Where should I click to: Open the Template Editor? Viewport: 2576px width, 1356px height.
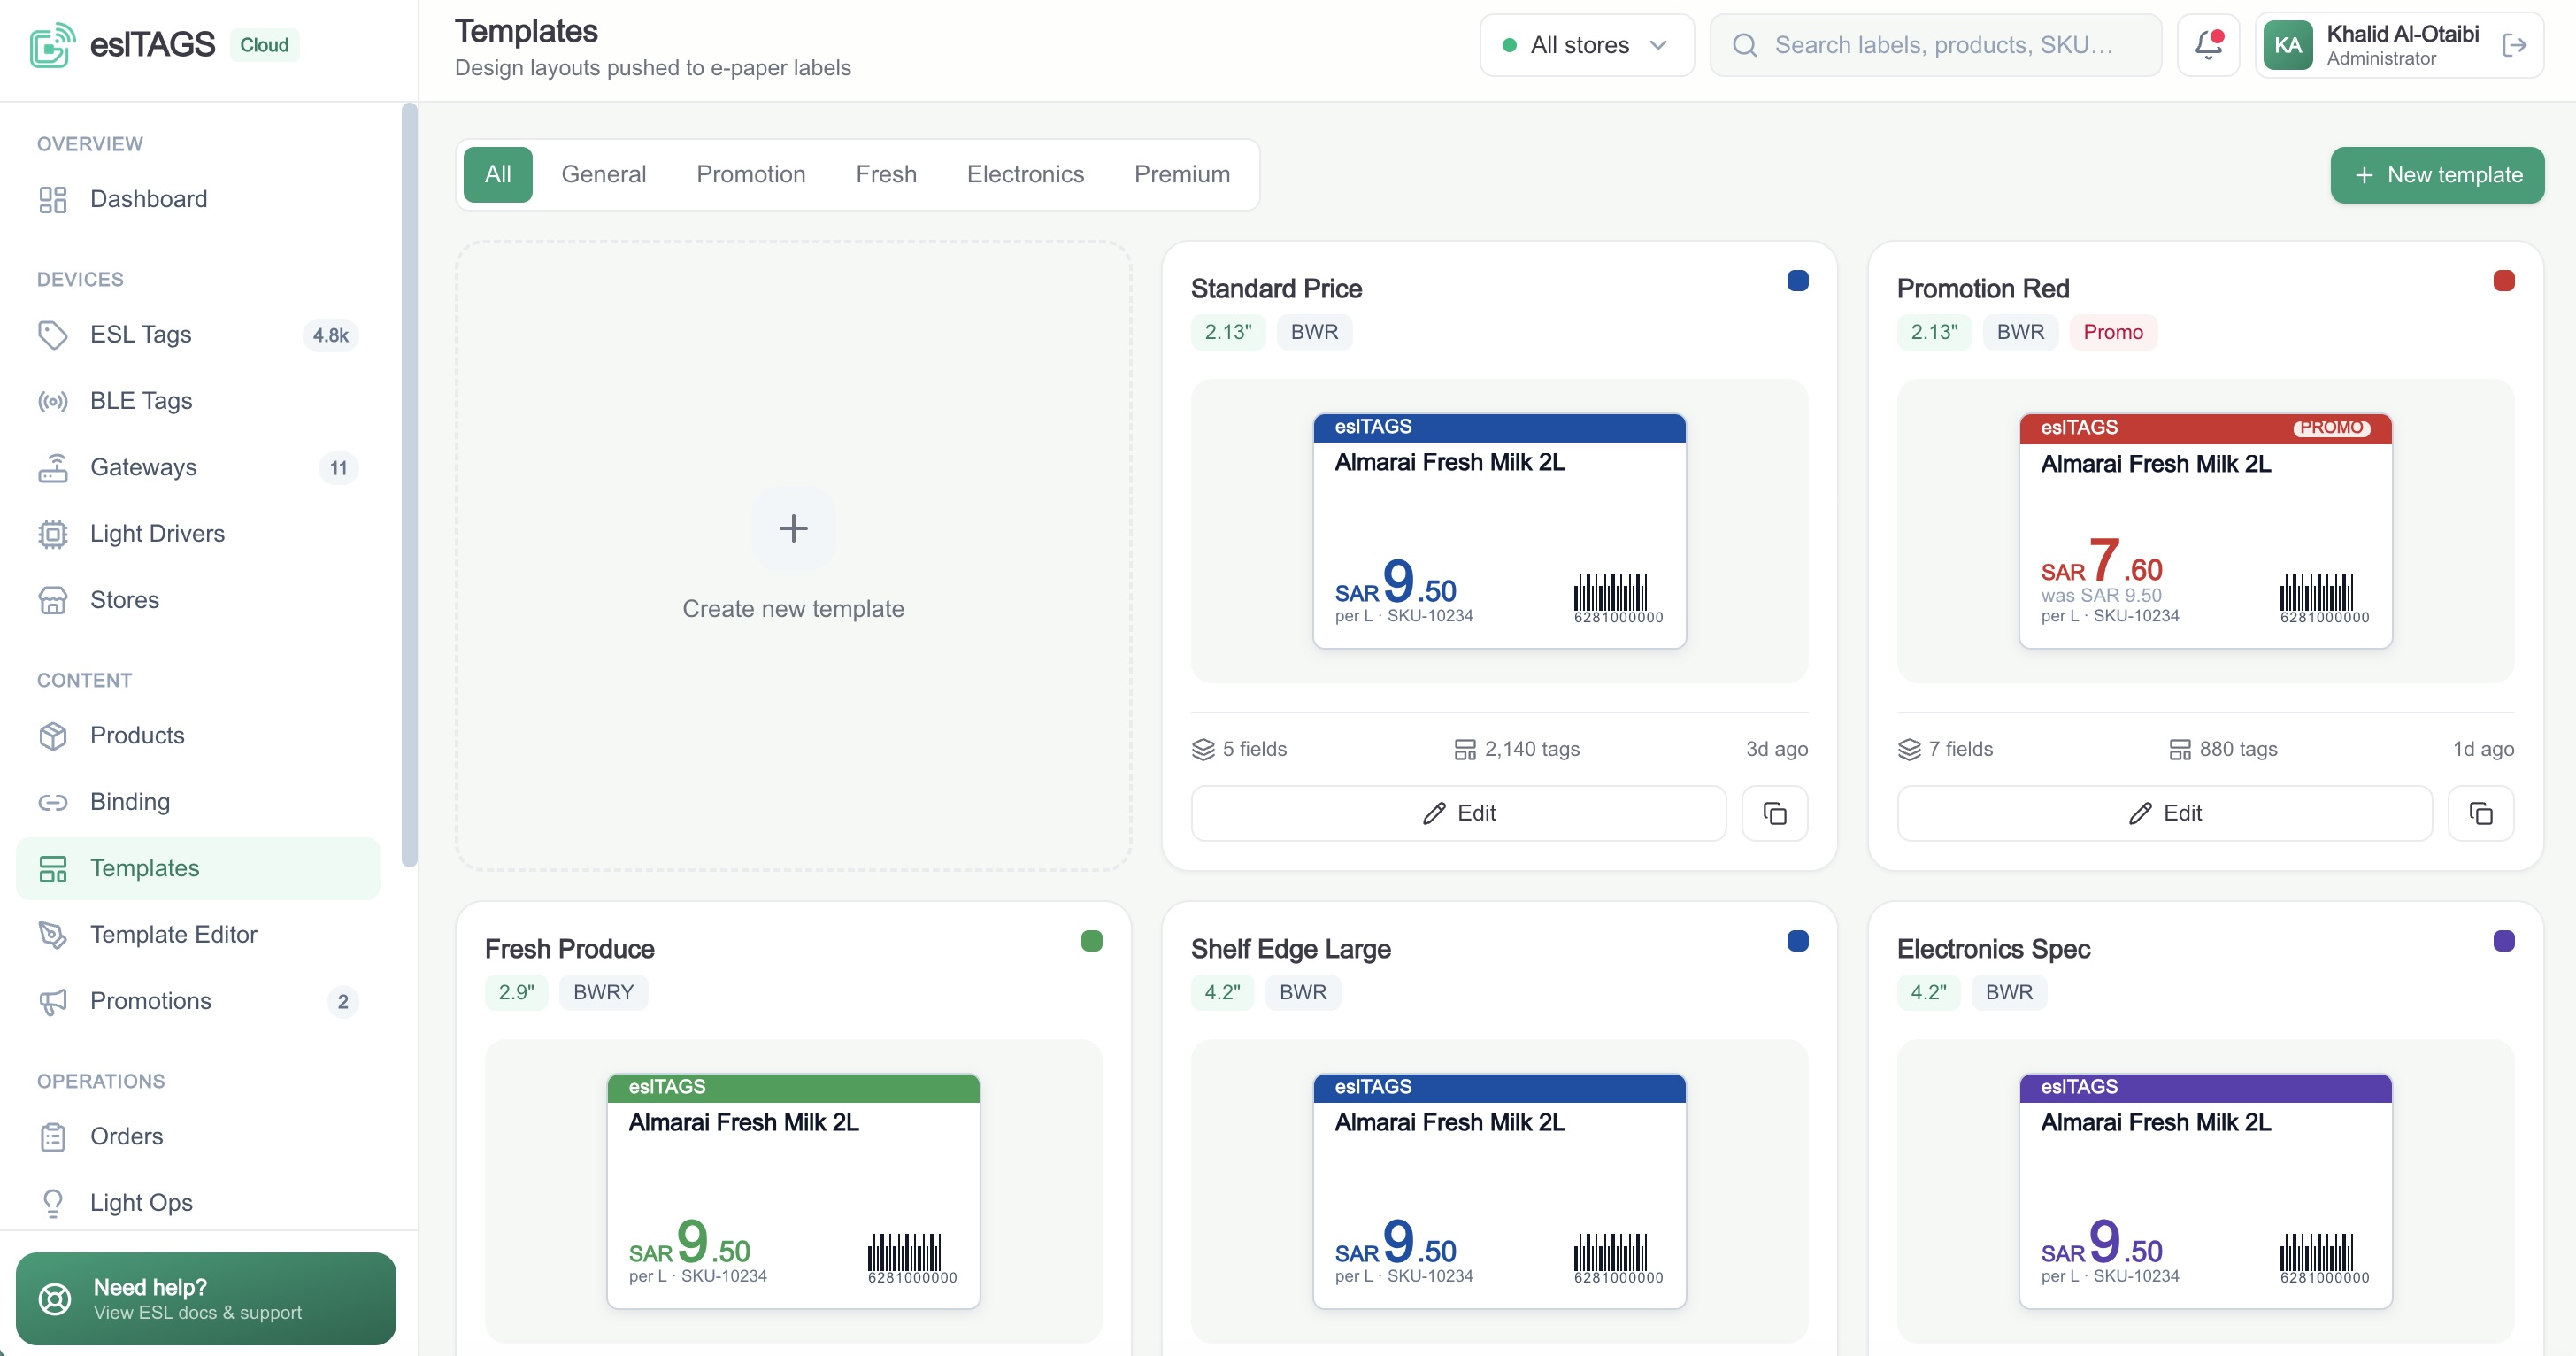[198, 935]
